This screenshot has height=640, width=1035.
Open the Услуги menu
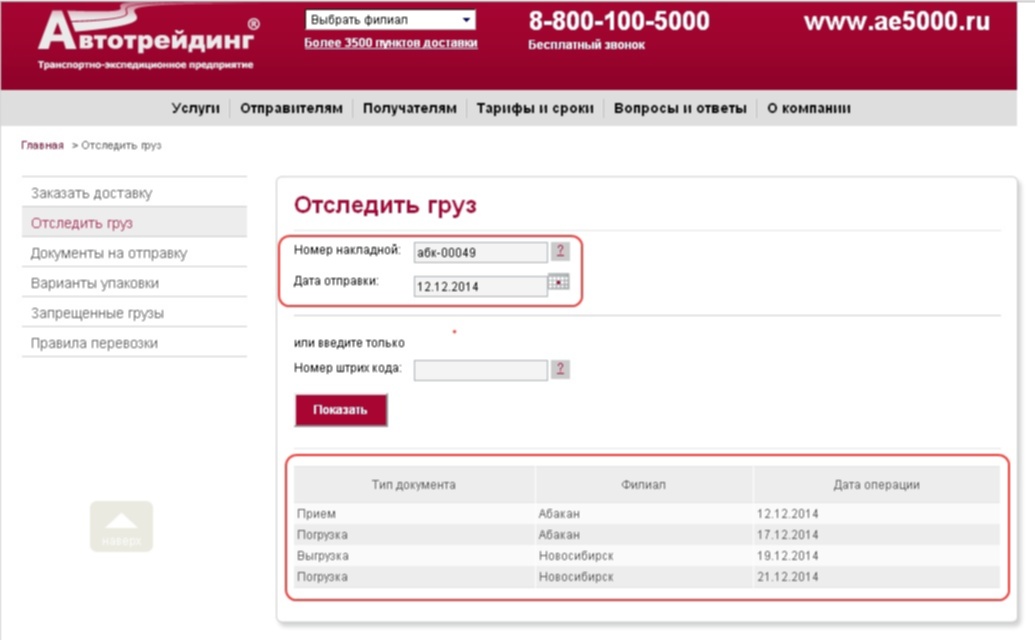point(195,108)
